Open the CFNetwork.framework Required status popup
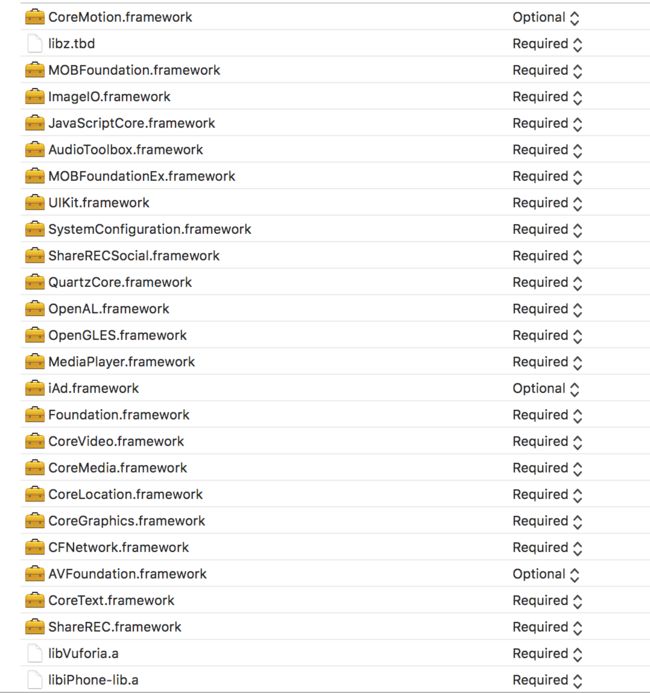This screenshot has width=650, height=693. pos(547,548)
